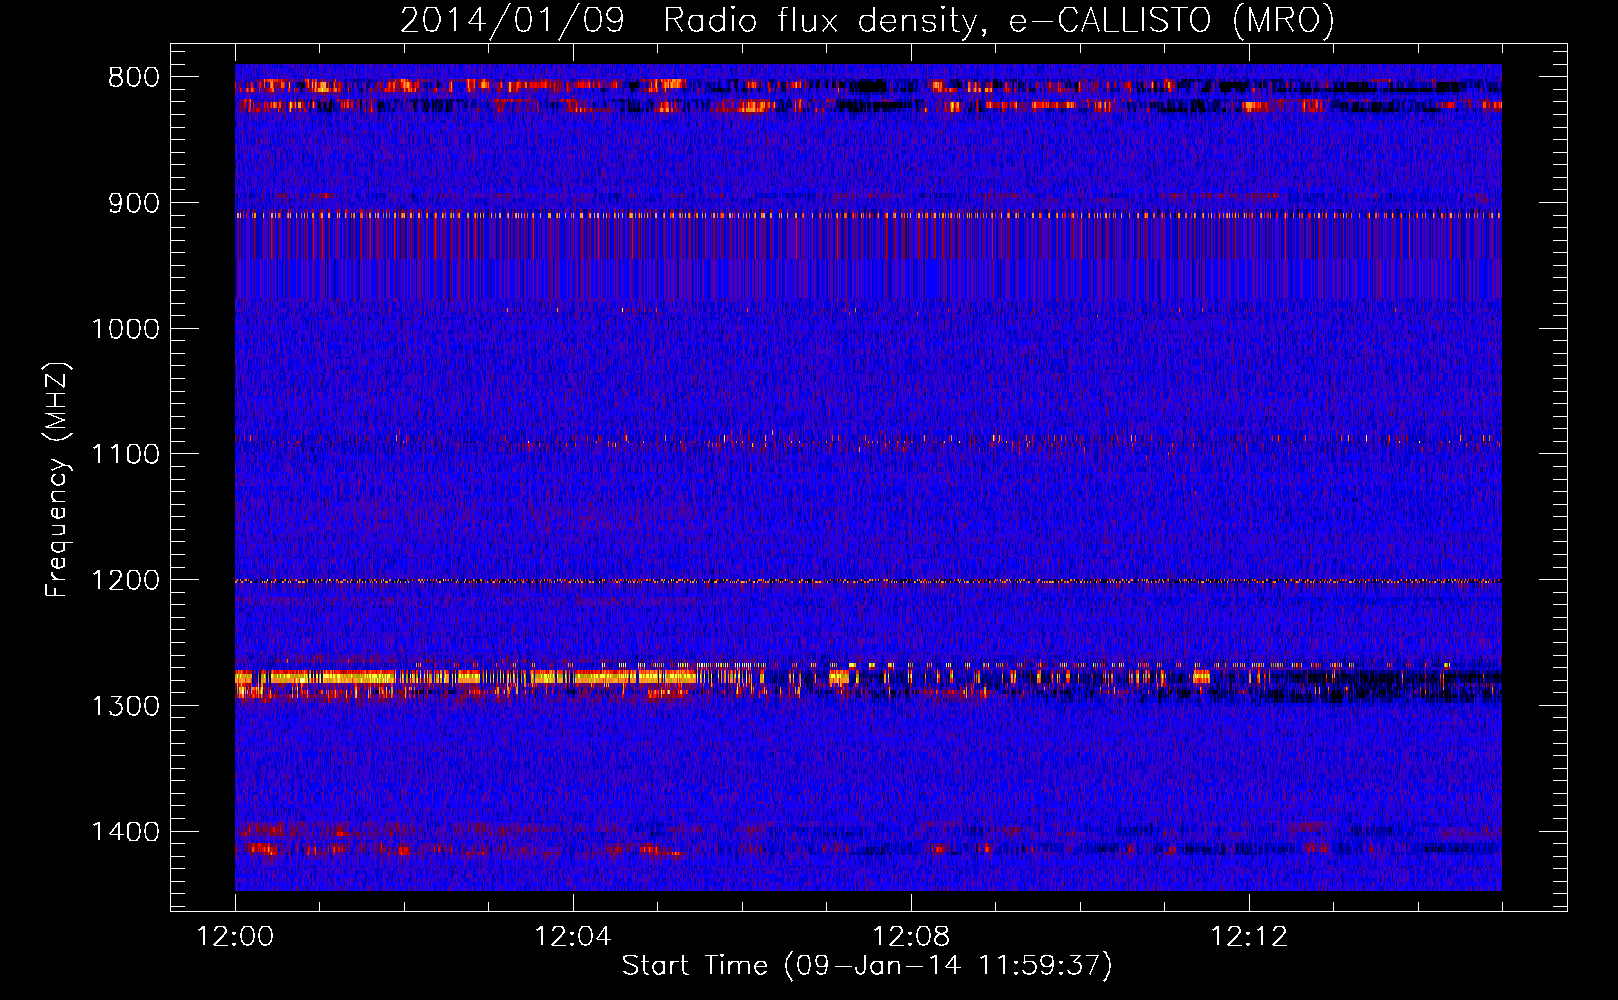This screenshot has width=1618, height=1000.
Task: Click the 'Start Time (09-Jan-14 11:59:37)' label
Action: click(867, 966)
